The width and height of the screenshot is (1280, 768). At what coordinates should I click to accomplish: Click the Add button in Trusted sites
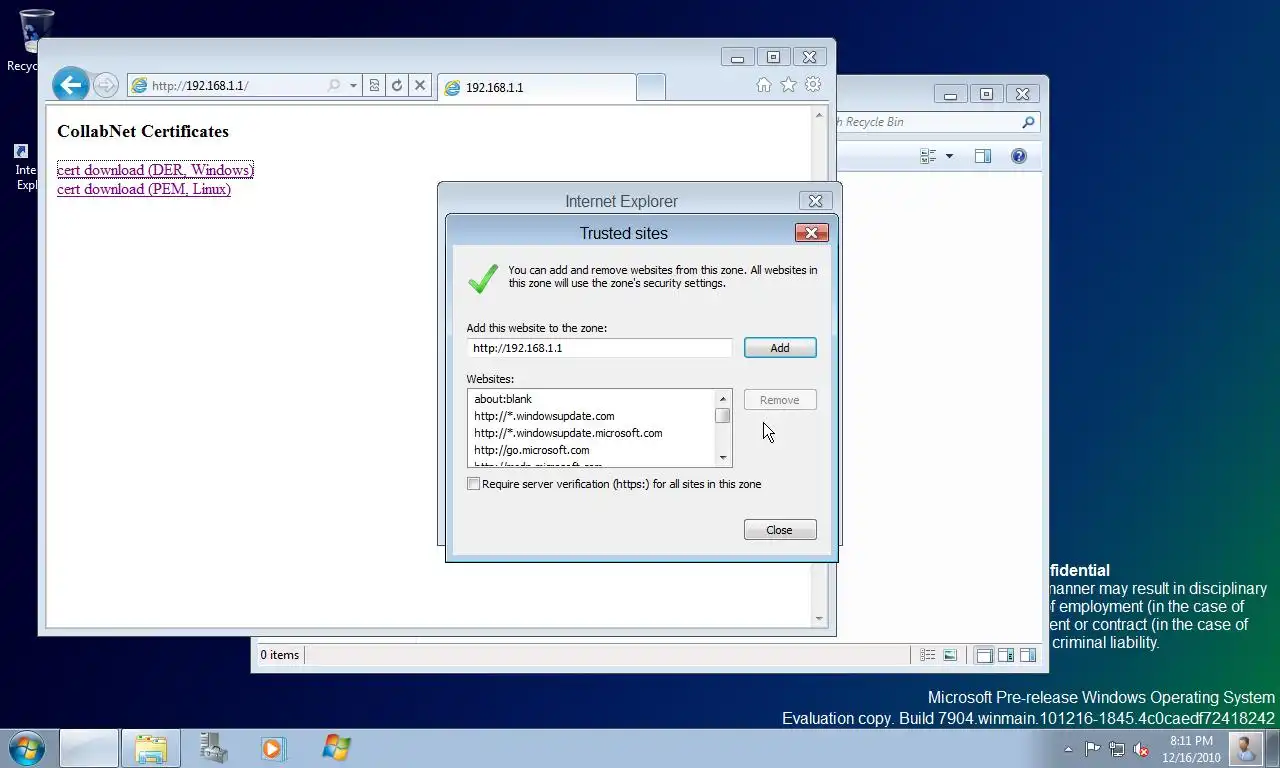[x=780, y=348]
